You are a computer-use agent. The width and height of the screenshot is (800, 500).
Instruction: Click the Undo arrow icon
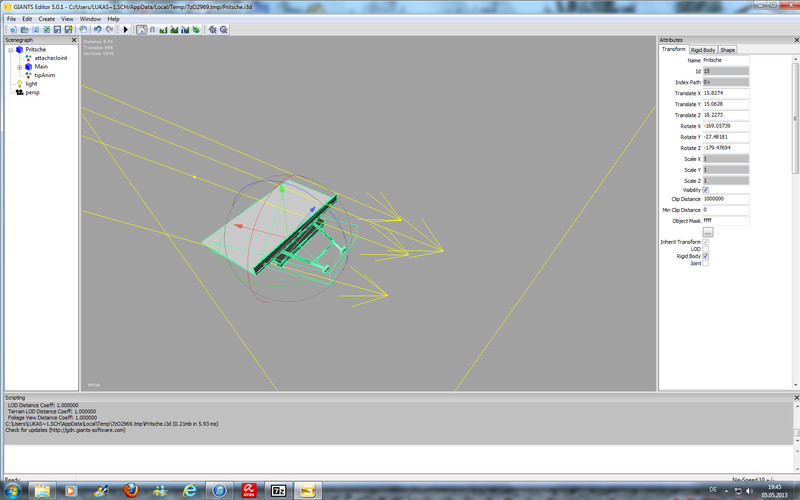tap(97, 30)
